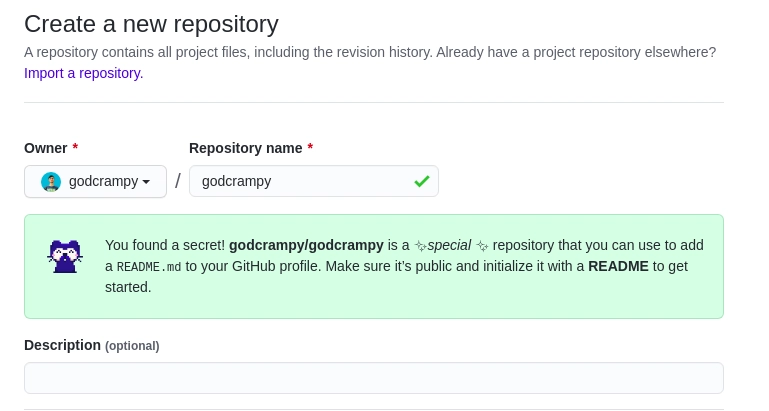Screen dimensions: 769x411
Task: Focus the Description text field
Action: pyautogui.click(x=373, y=378)
